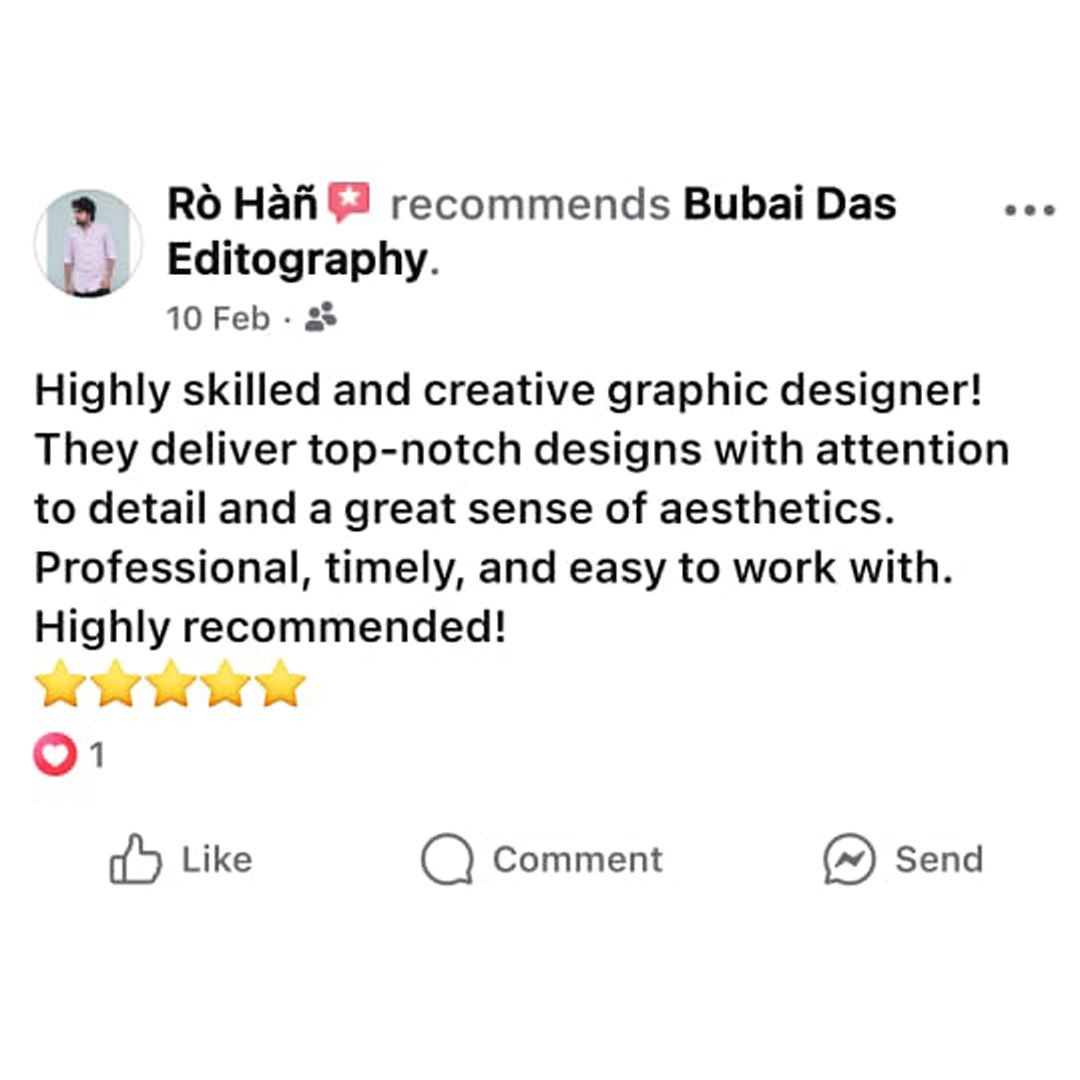Click the thumbs-up Like icon
1080x1080 pixels.
coord(136,859)
